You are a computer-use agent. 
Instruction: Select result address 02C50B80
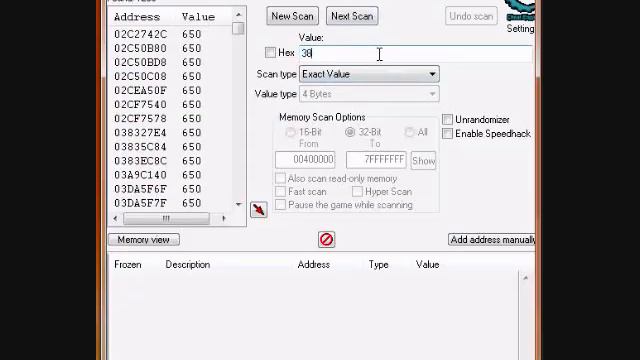pyautogui.click(x=141, y=48)
